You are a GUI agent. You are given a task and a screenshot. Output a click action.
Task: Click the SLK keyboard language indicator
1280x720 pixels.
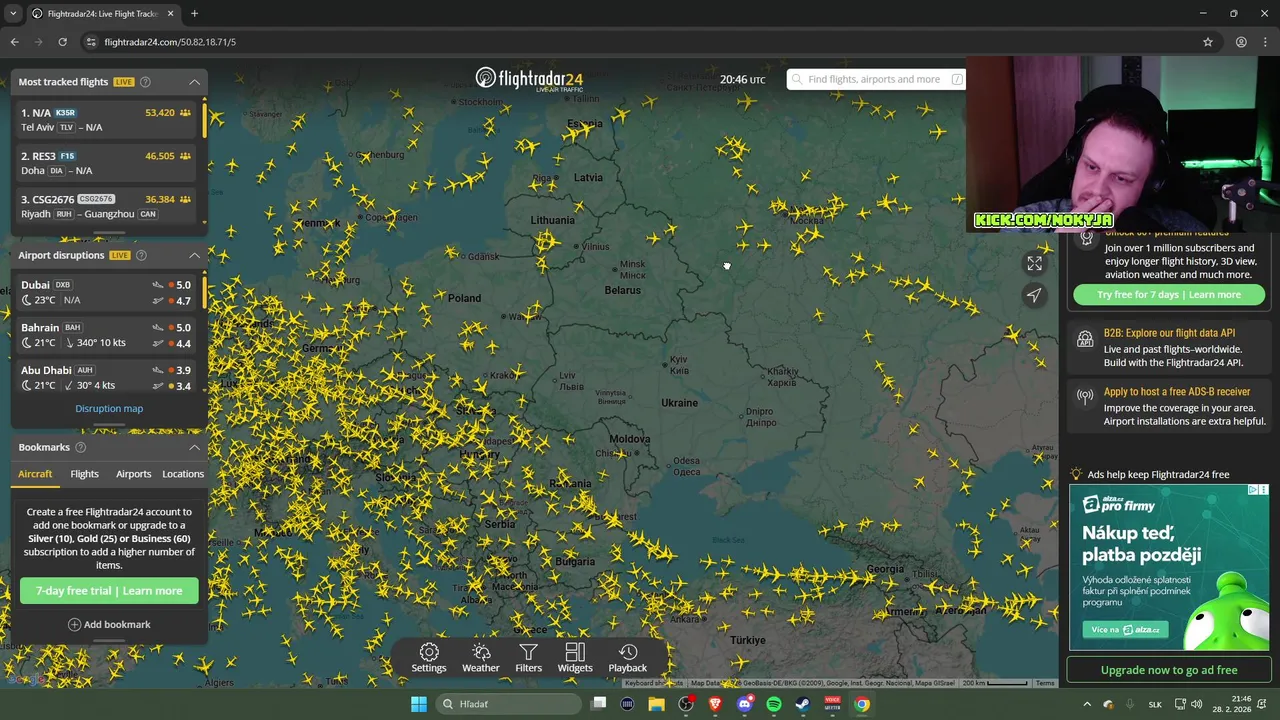[1155, 704]
